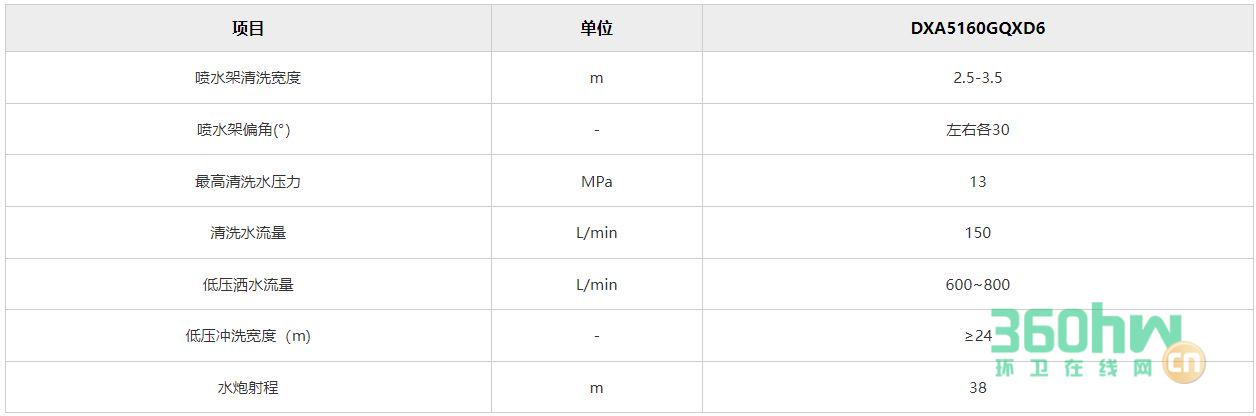Click the water cannon range value 38
Screen dimensions: 1256x416
pos(977,388)
